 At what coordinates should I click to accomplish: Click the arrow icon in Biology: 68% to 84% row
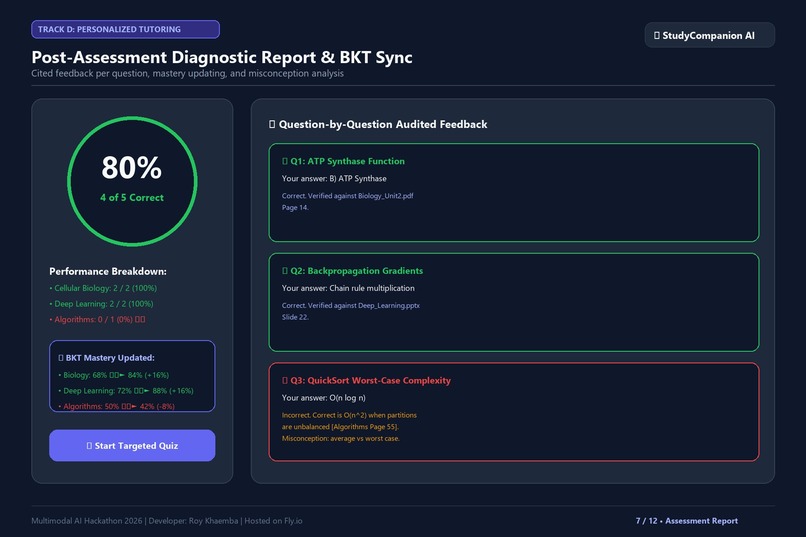tap(117, 375)
